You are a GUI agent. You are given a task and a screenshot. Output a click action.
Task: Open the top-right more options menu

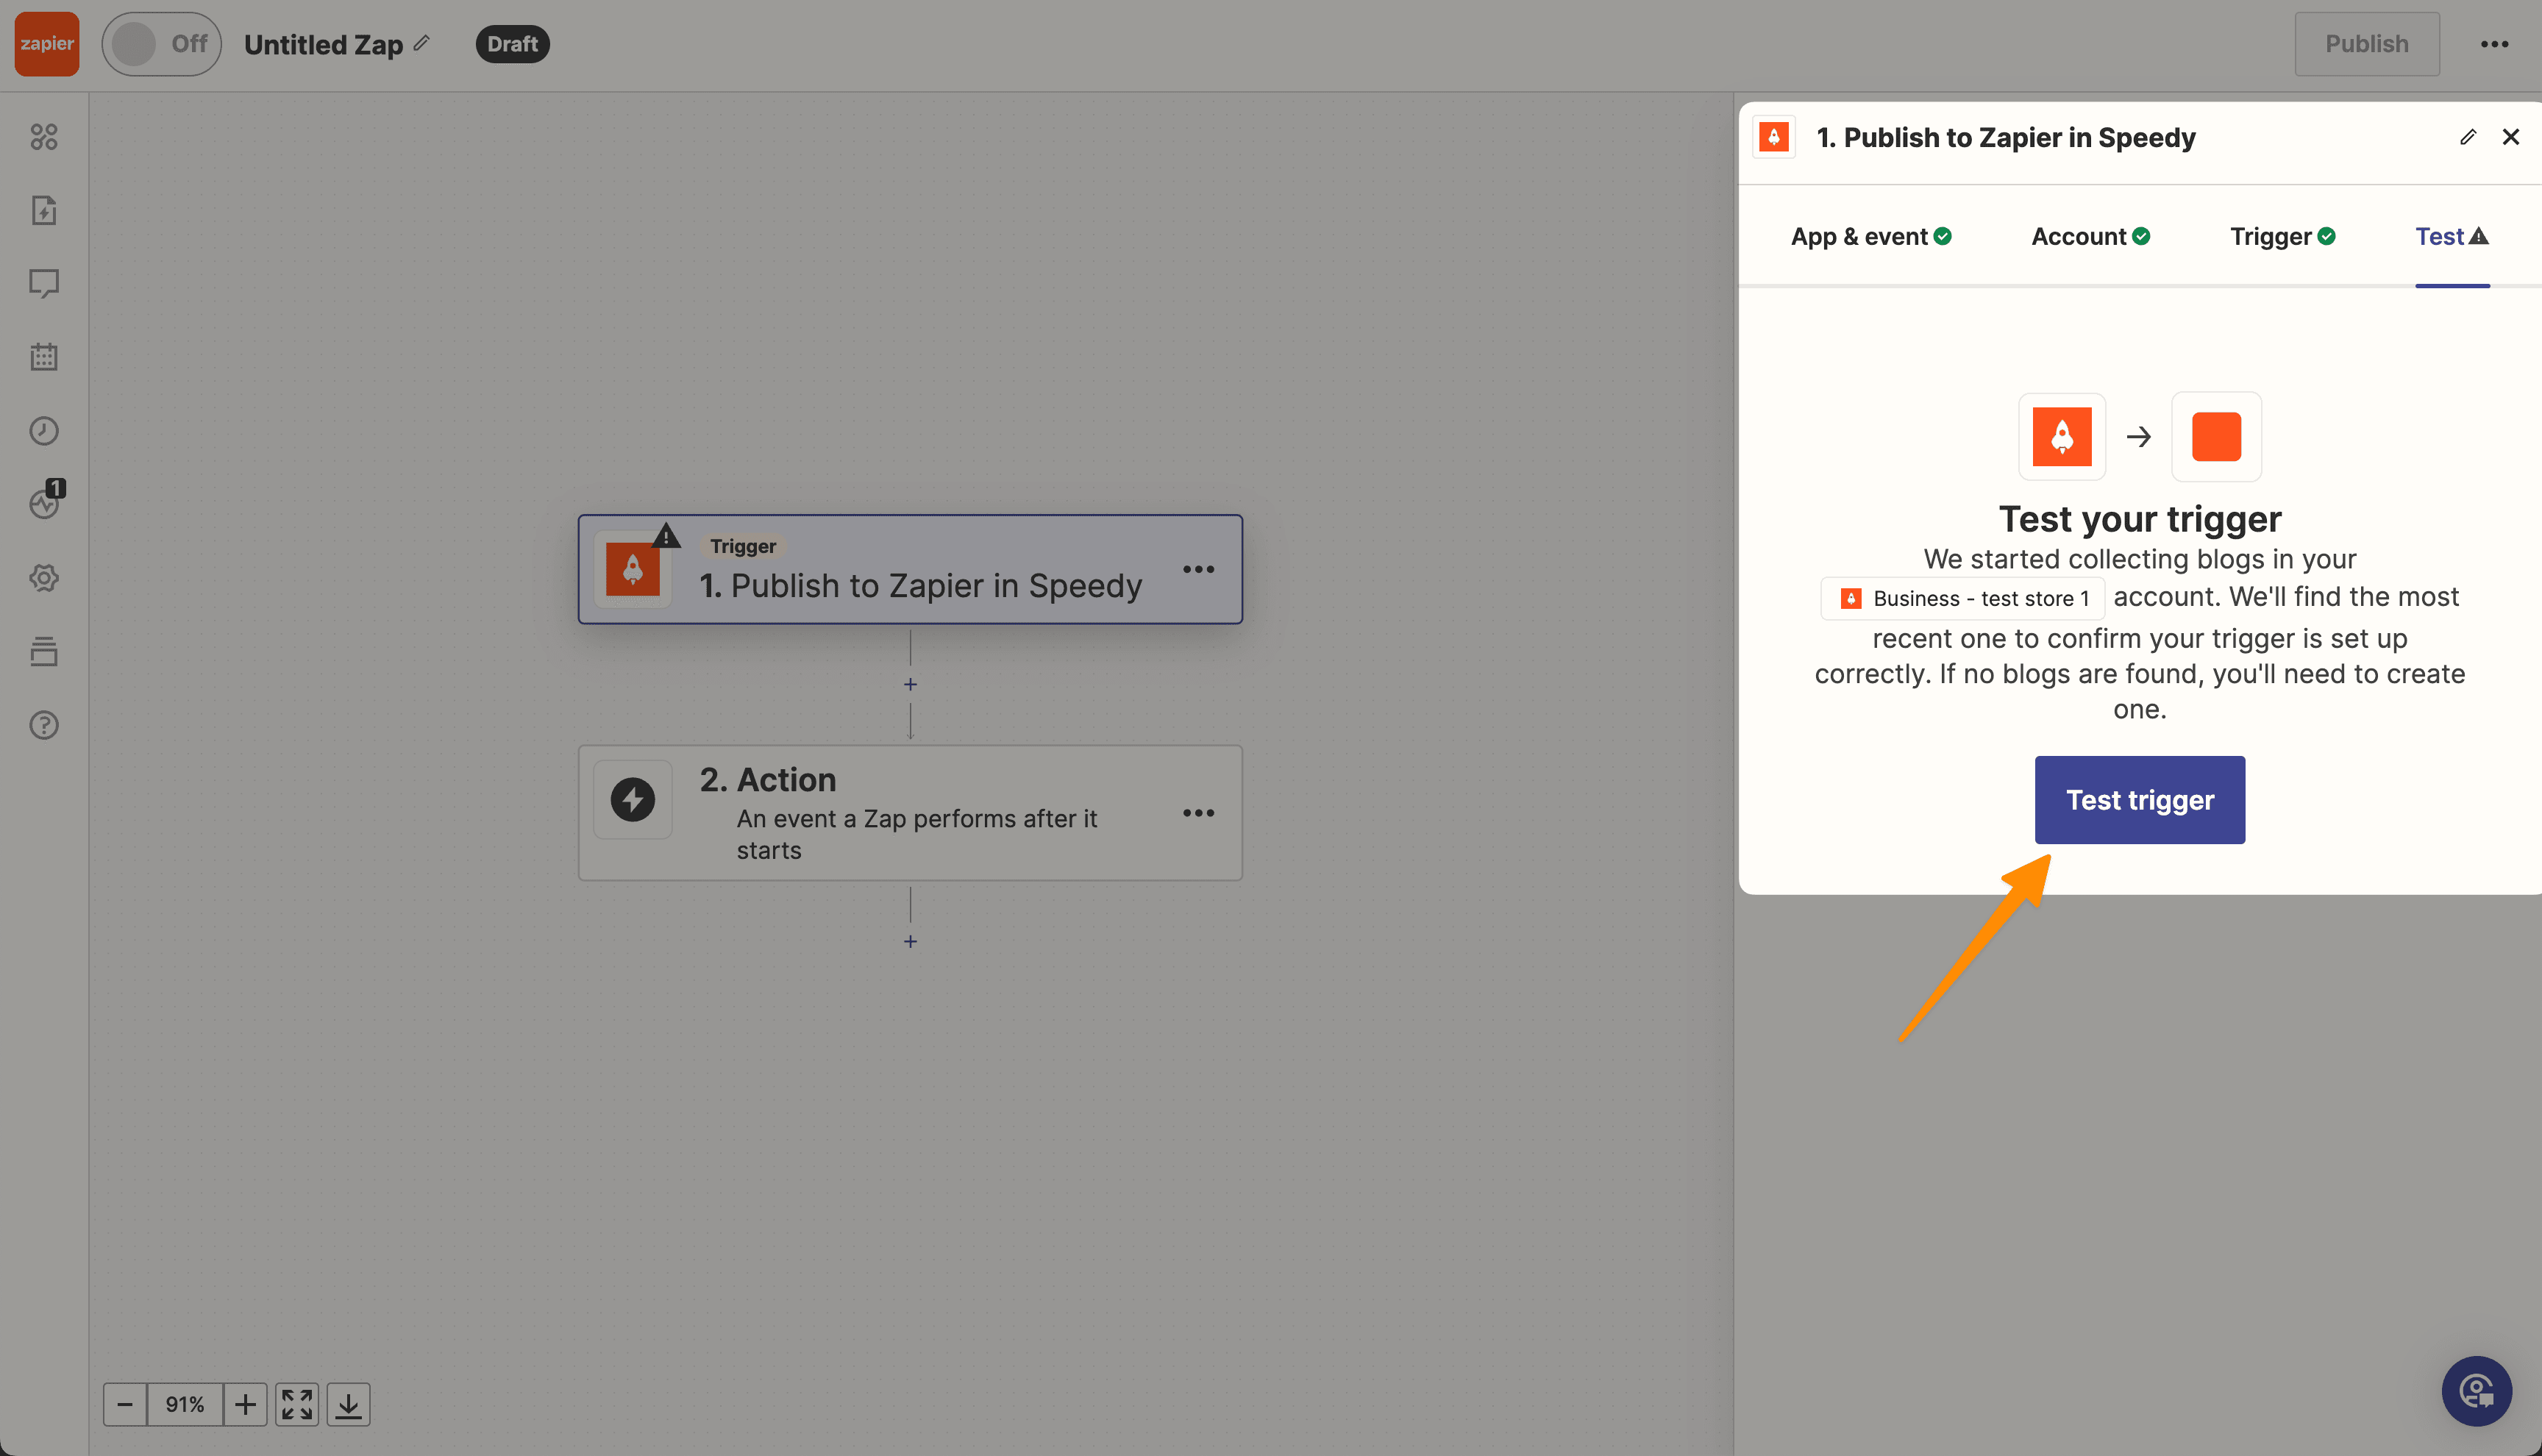tap(2494, 44)
